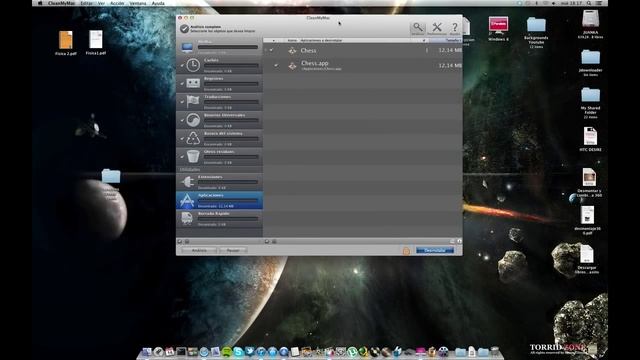This screenshot has width=640, height=360.
Task: Open the Binarios Universales yin-yang section
Action: click(x=193, y=120)
